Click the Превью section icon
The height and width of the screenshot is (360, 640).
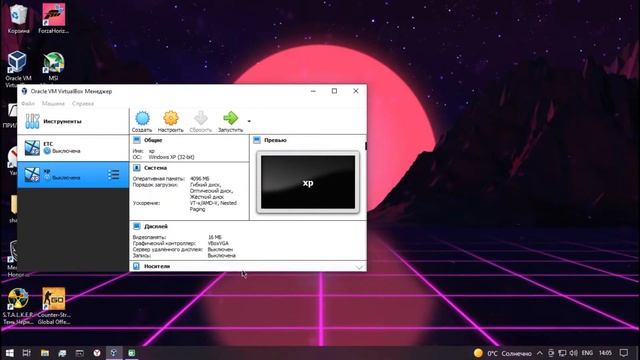pos(257,140)
